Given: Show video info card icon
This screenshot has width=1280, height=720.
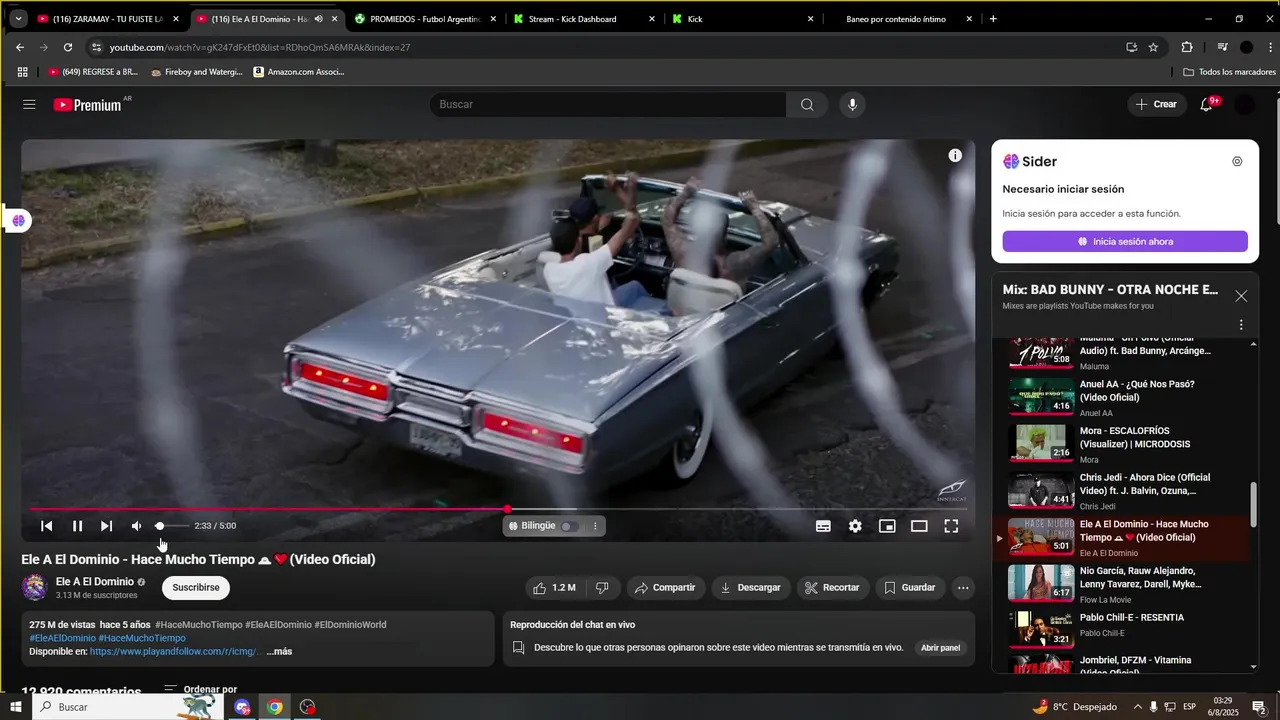Looking at the screenshot, I should coord(955,155).
